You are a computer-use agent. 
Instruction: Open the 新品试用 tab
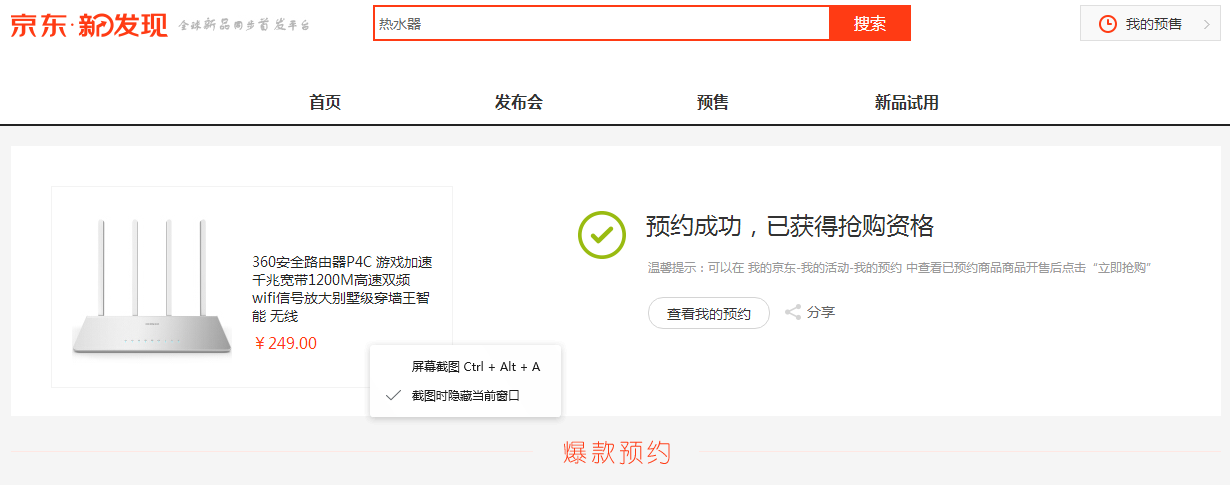907,102
